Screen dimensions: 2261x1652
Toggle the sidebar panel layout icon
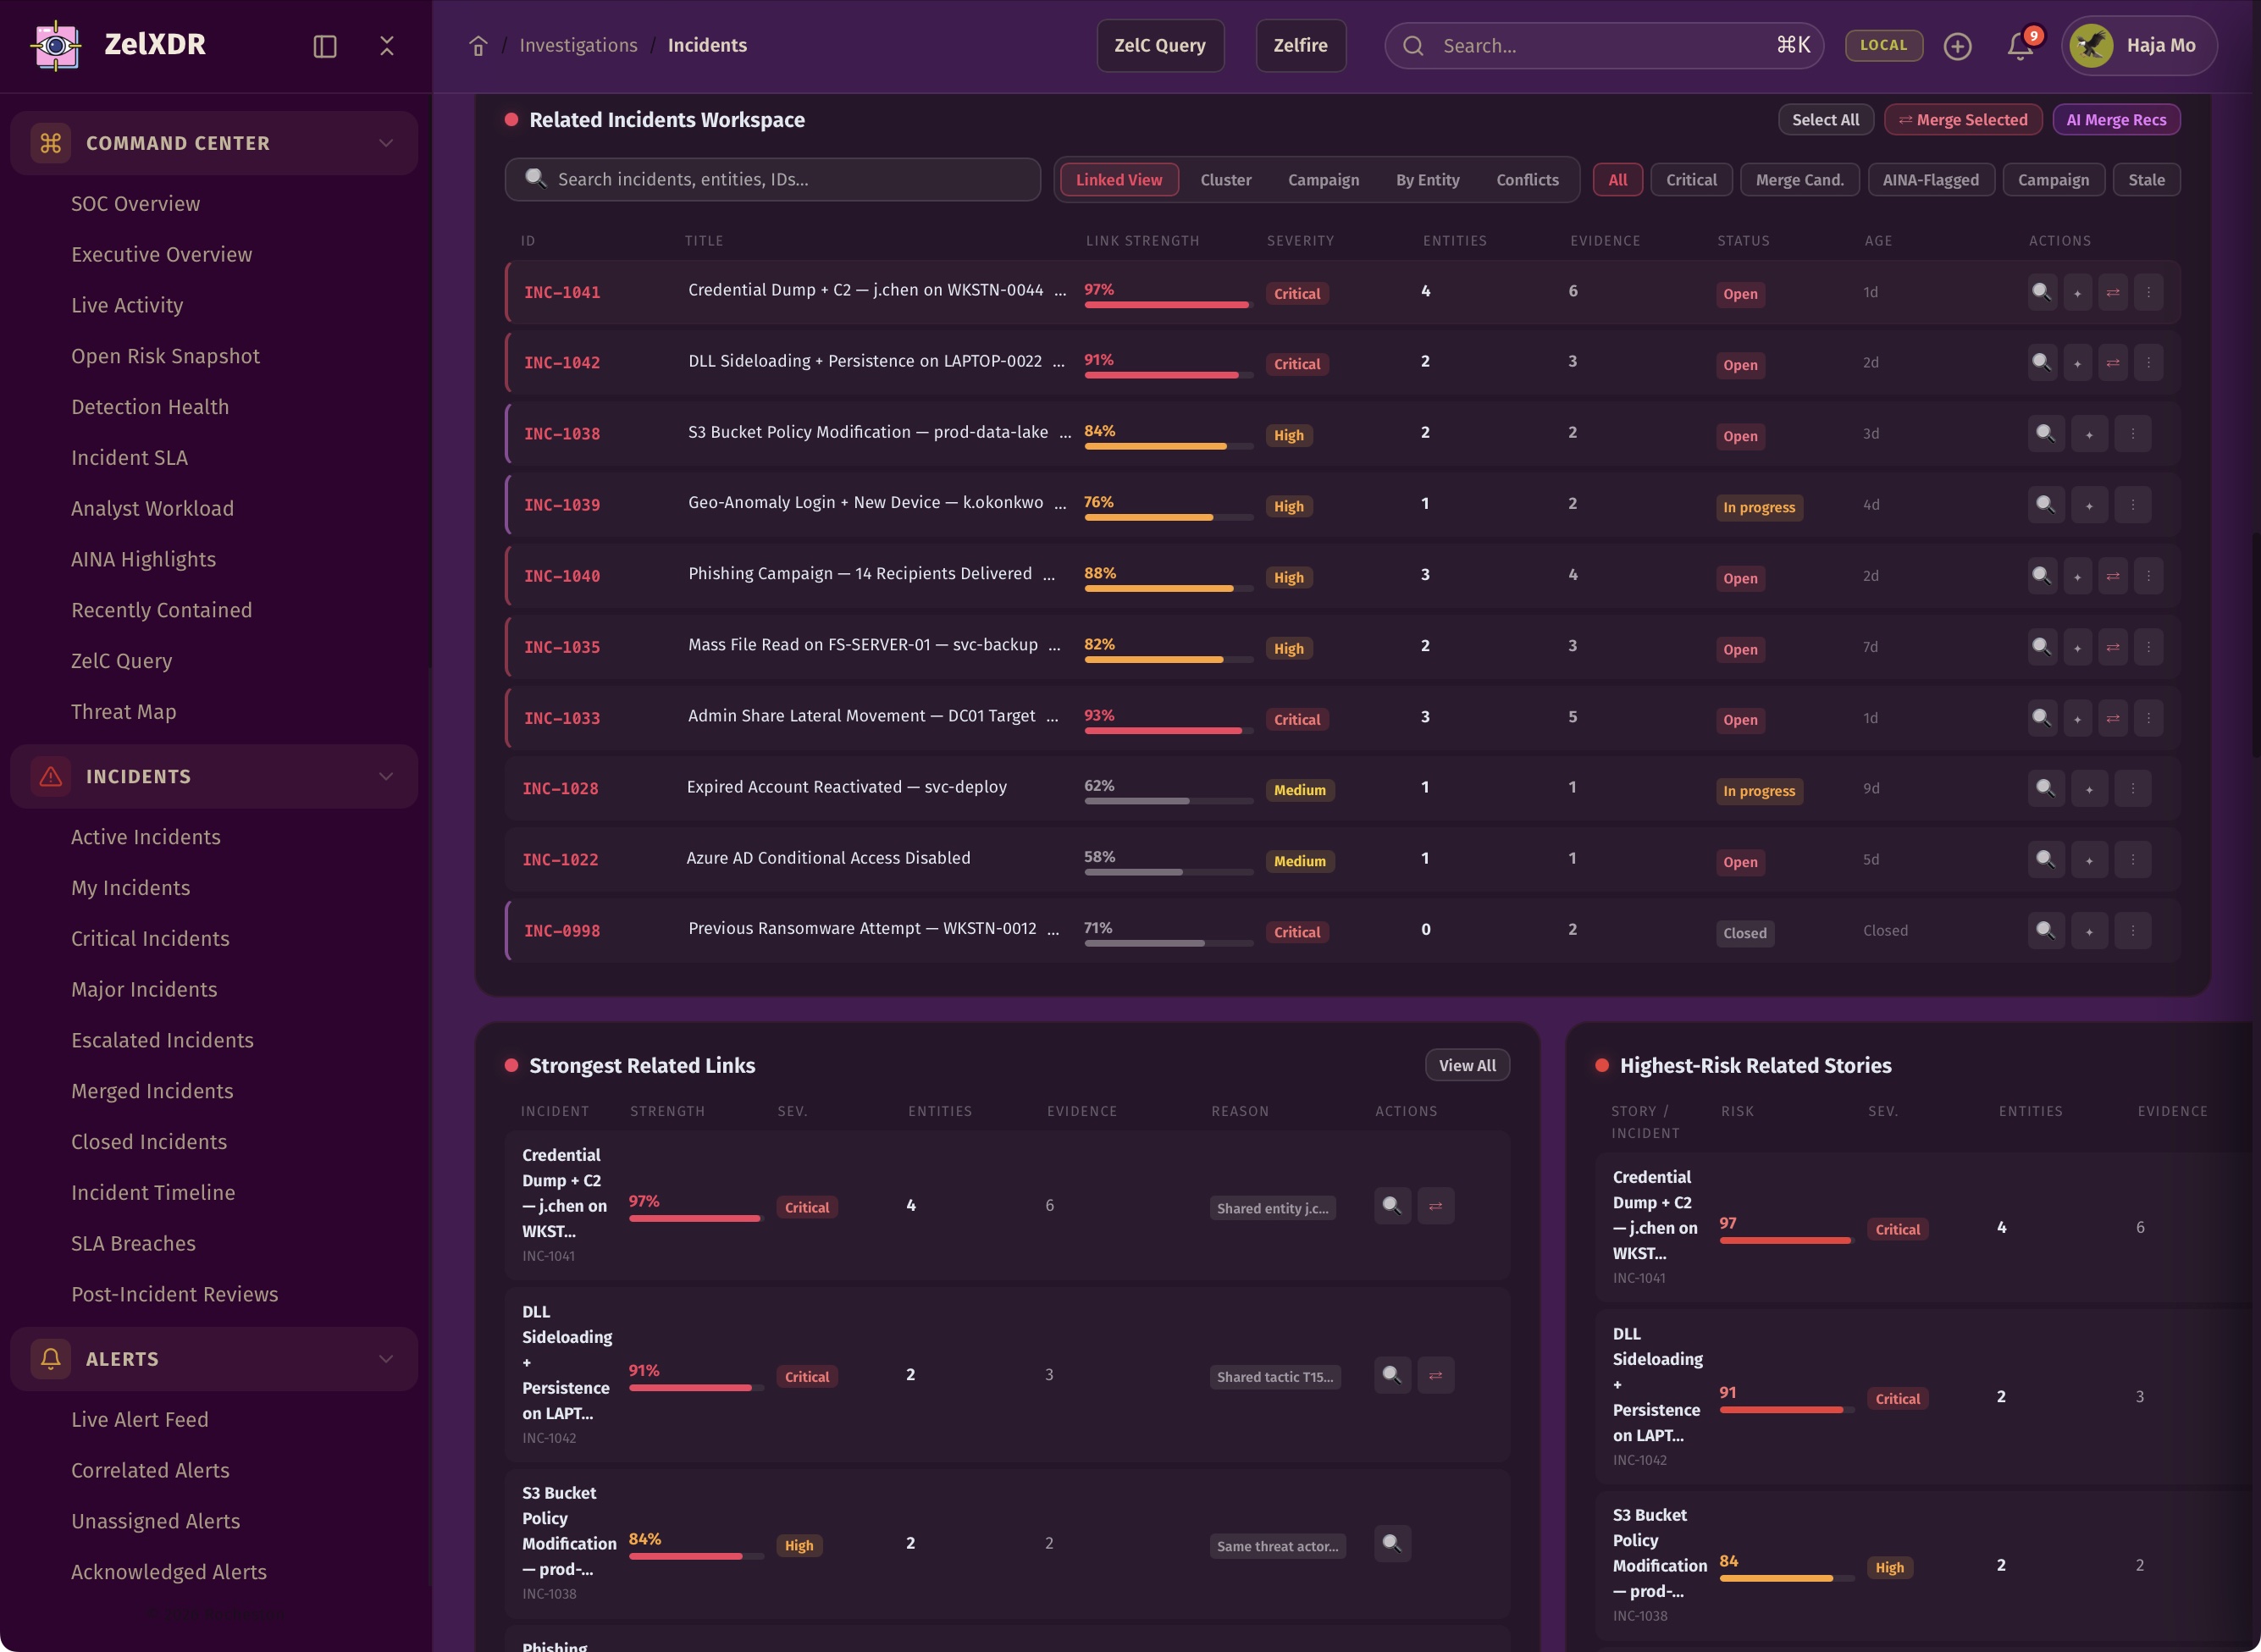[x=325, y=46]
